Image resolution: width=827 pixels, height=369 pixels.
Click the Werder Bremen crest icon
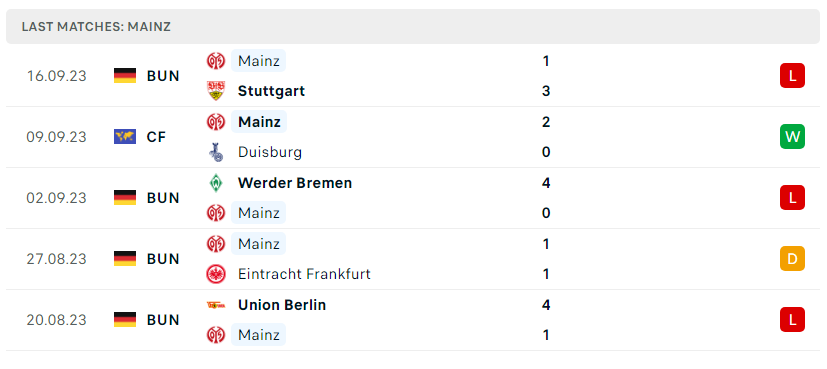[x=216, y=183]
